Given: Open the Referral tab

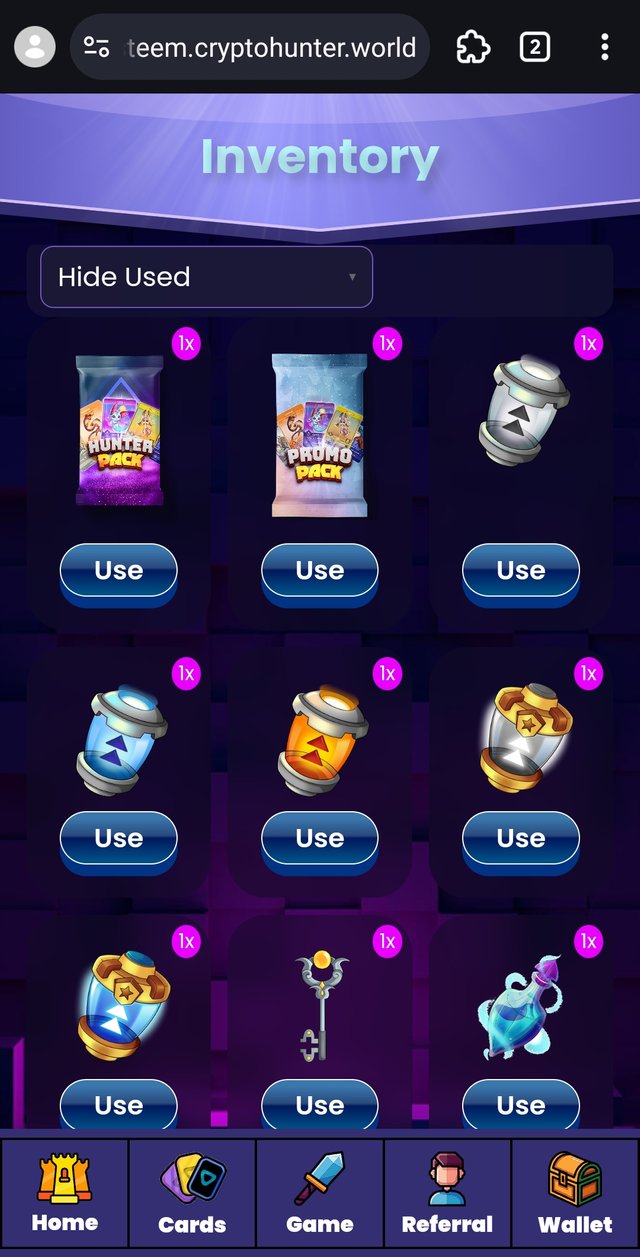Looking at the screenshot, I should point(447,1193).
